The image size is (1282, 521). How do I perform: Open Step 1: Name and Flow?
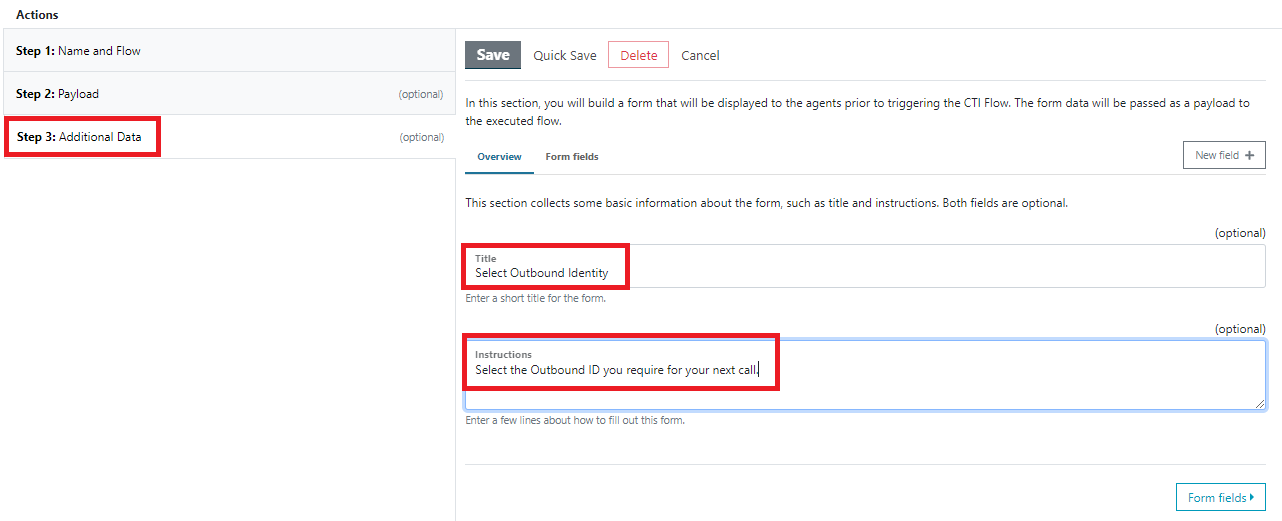(228, 50)
